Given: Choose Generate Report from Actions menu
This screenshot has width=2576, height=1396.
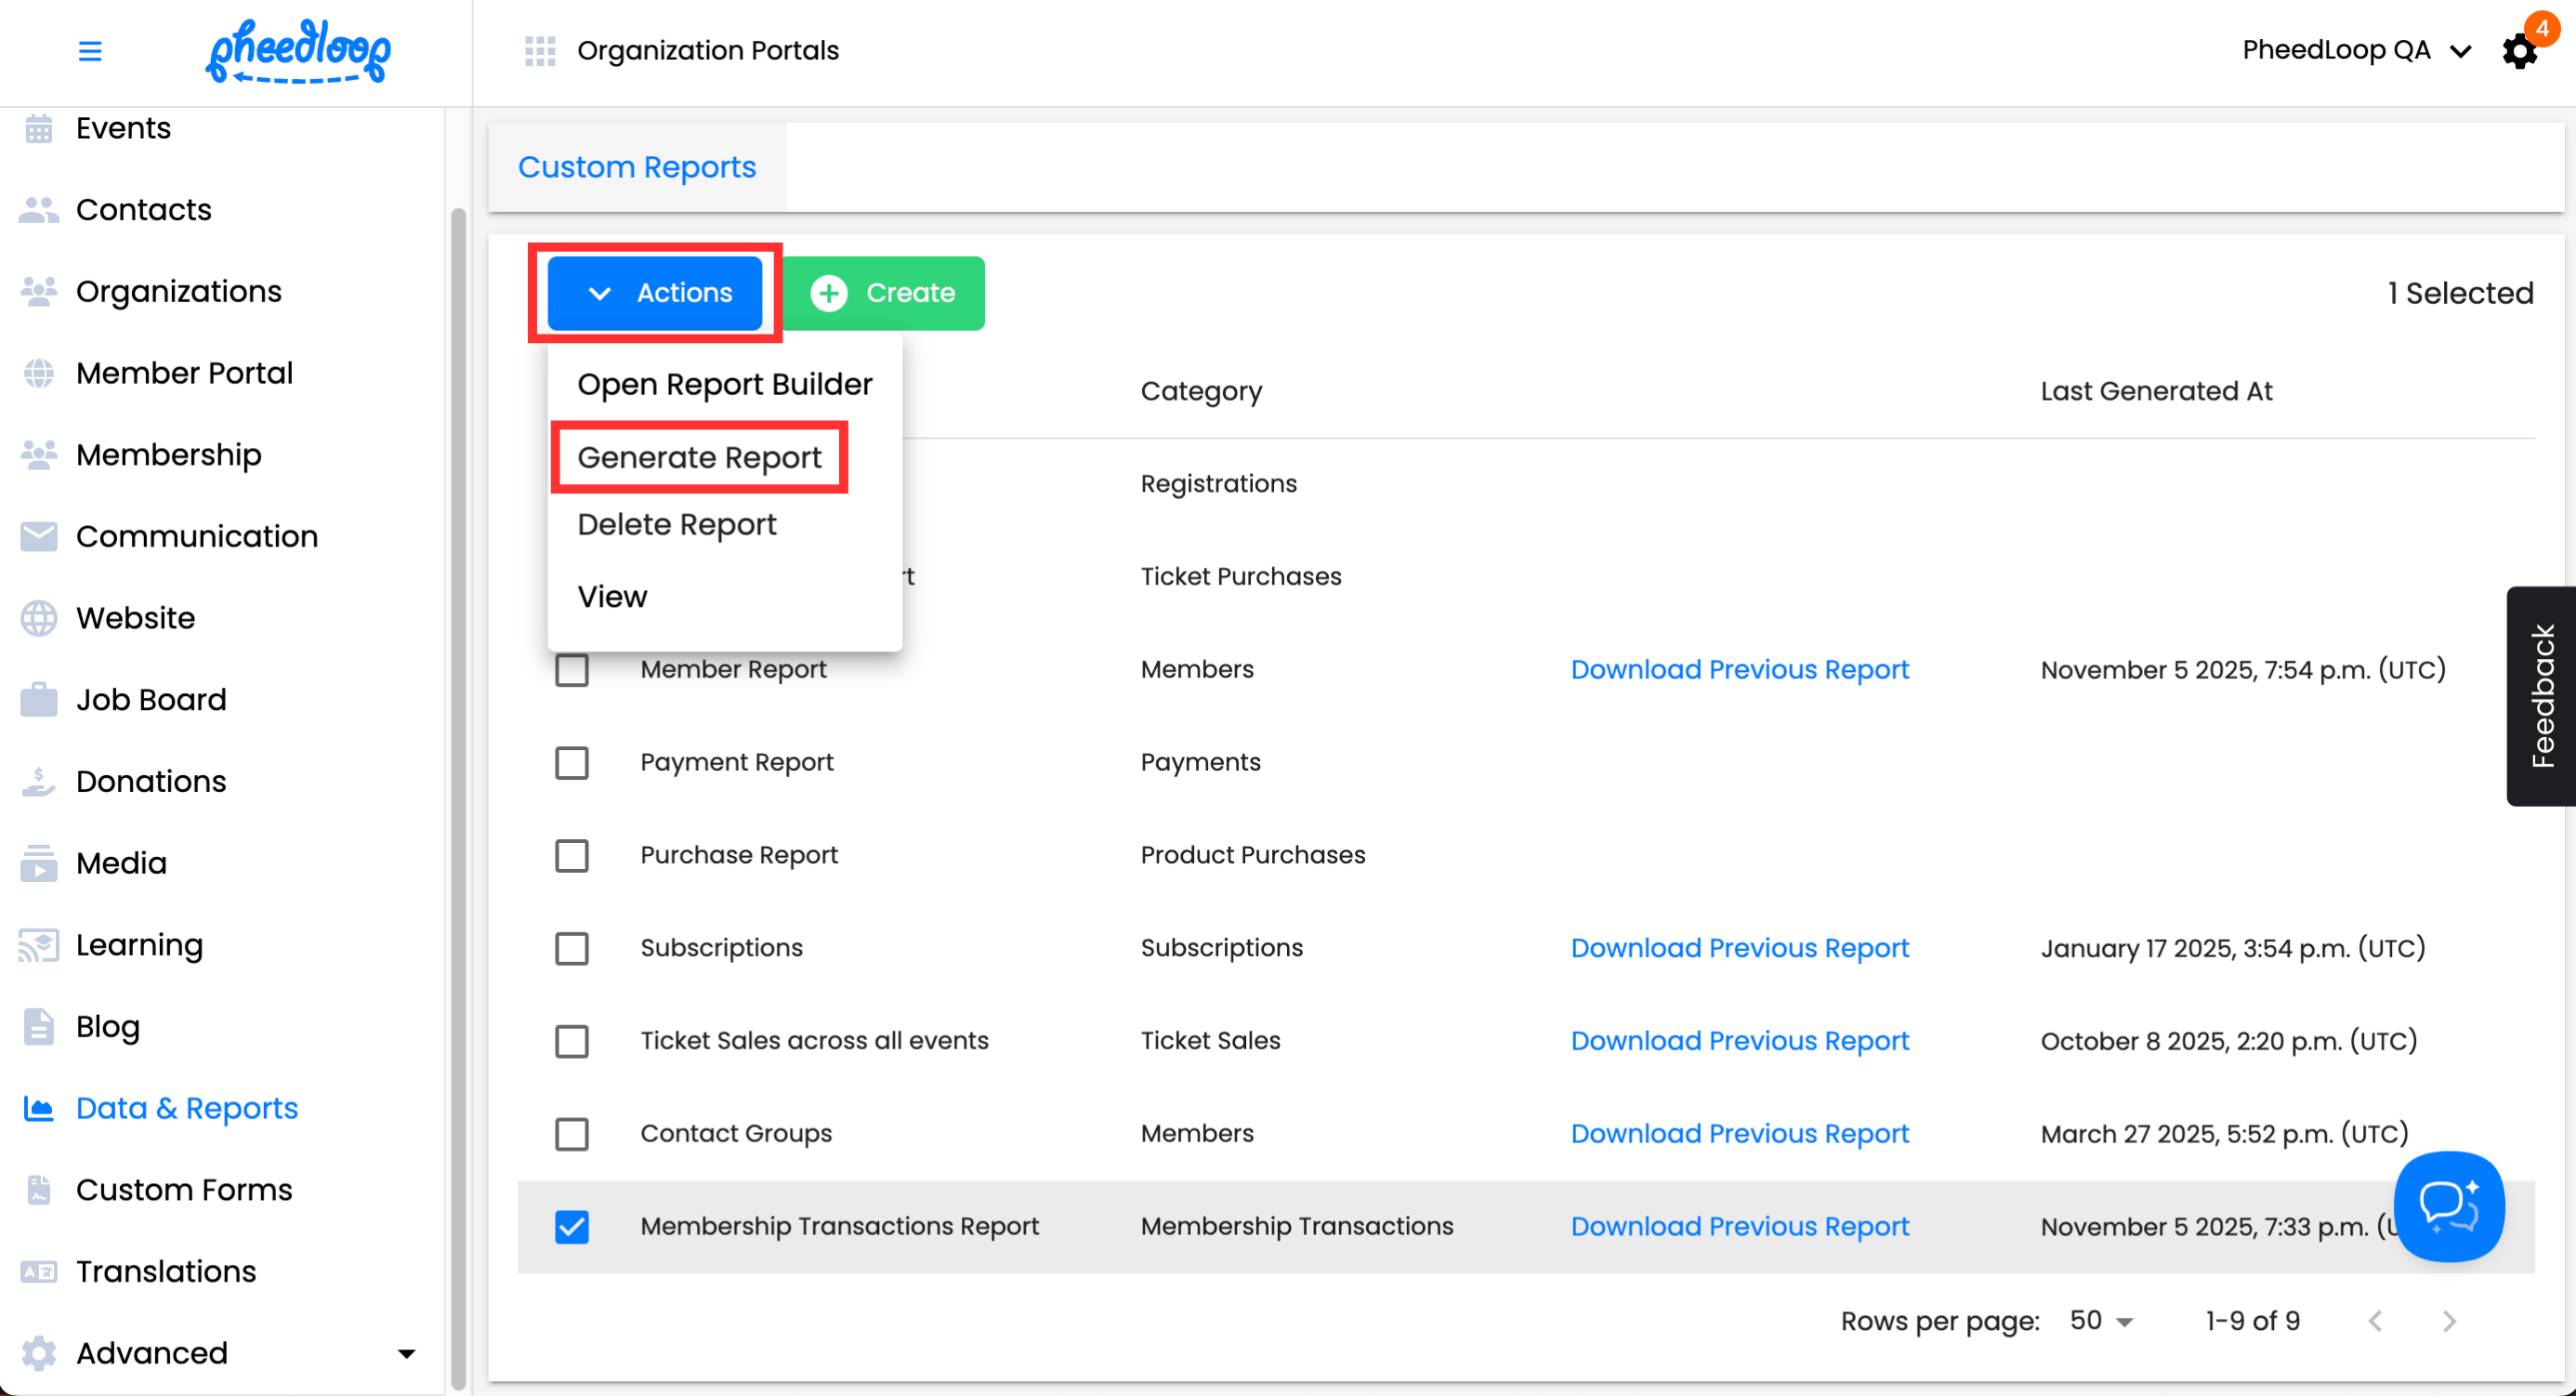Looking at the screenshot, I should coord(699,457).
